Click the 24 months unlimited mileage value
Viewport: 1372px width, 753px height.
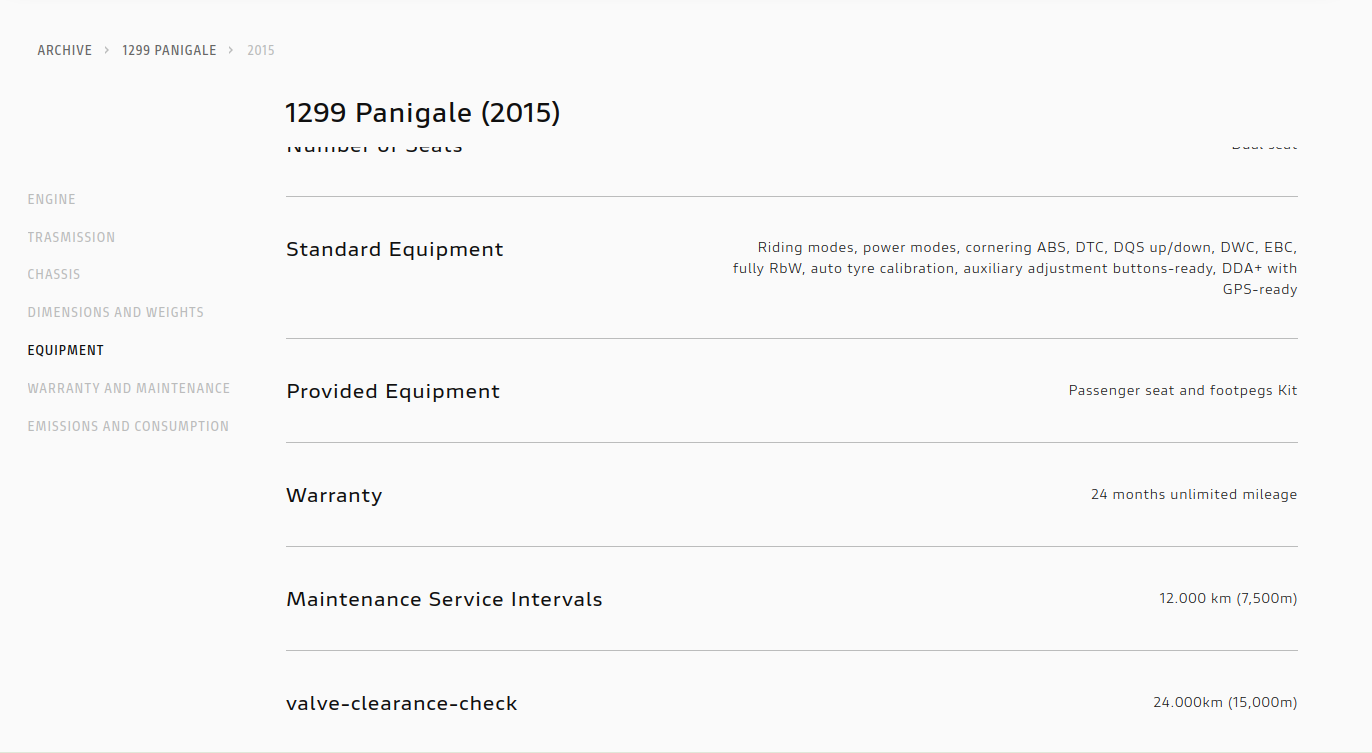click(x=1193, y=494)
